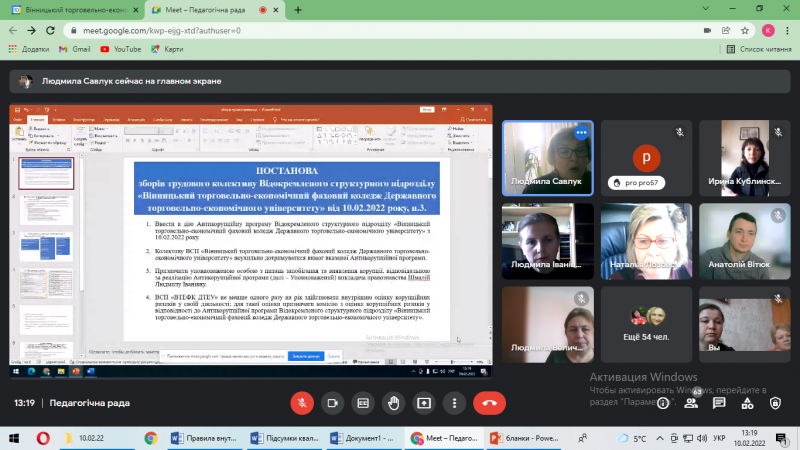Open the present now screen-share button
The height and width of the screenshot is (450, 800).
(424, 403)
